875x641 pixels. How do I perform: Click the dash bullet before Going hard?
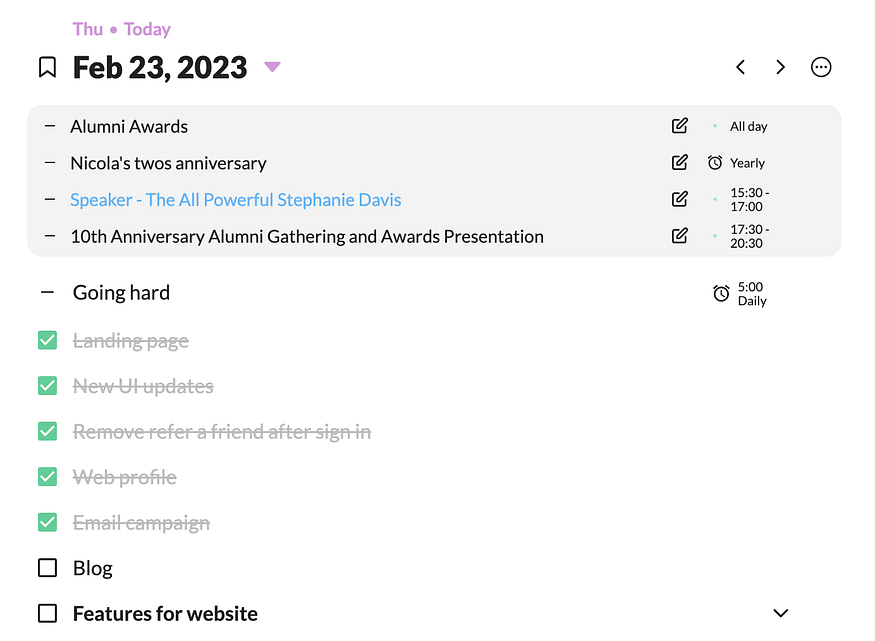pyautogui.click(x=47, y=293)
